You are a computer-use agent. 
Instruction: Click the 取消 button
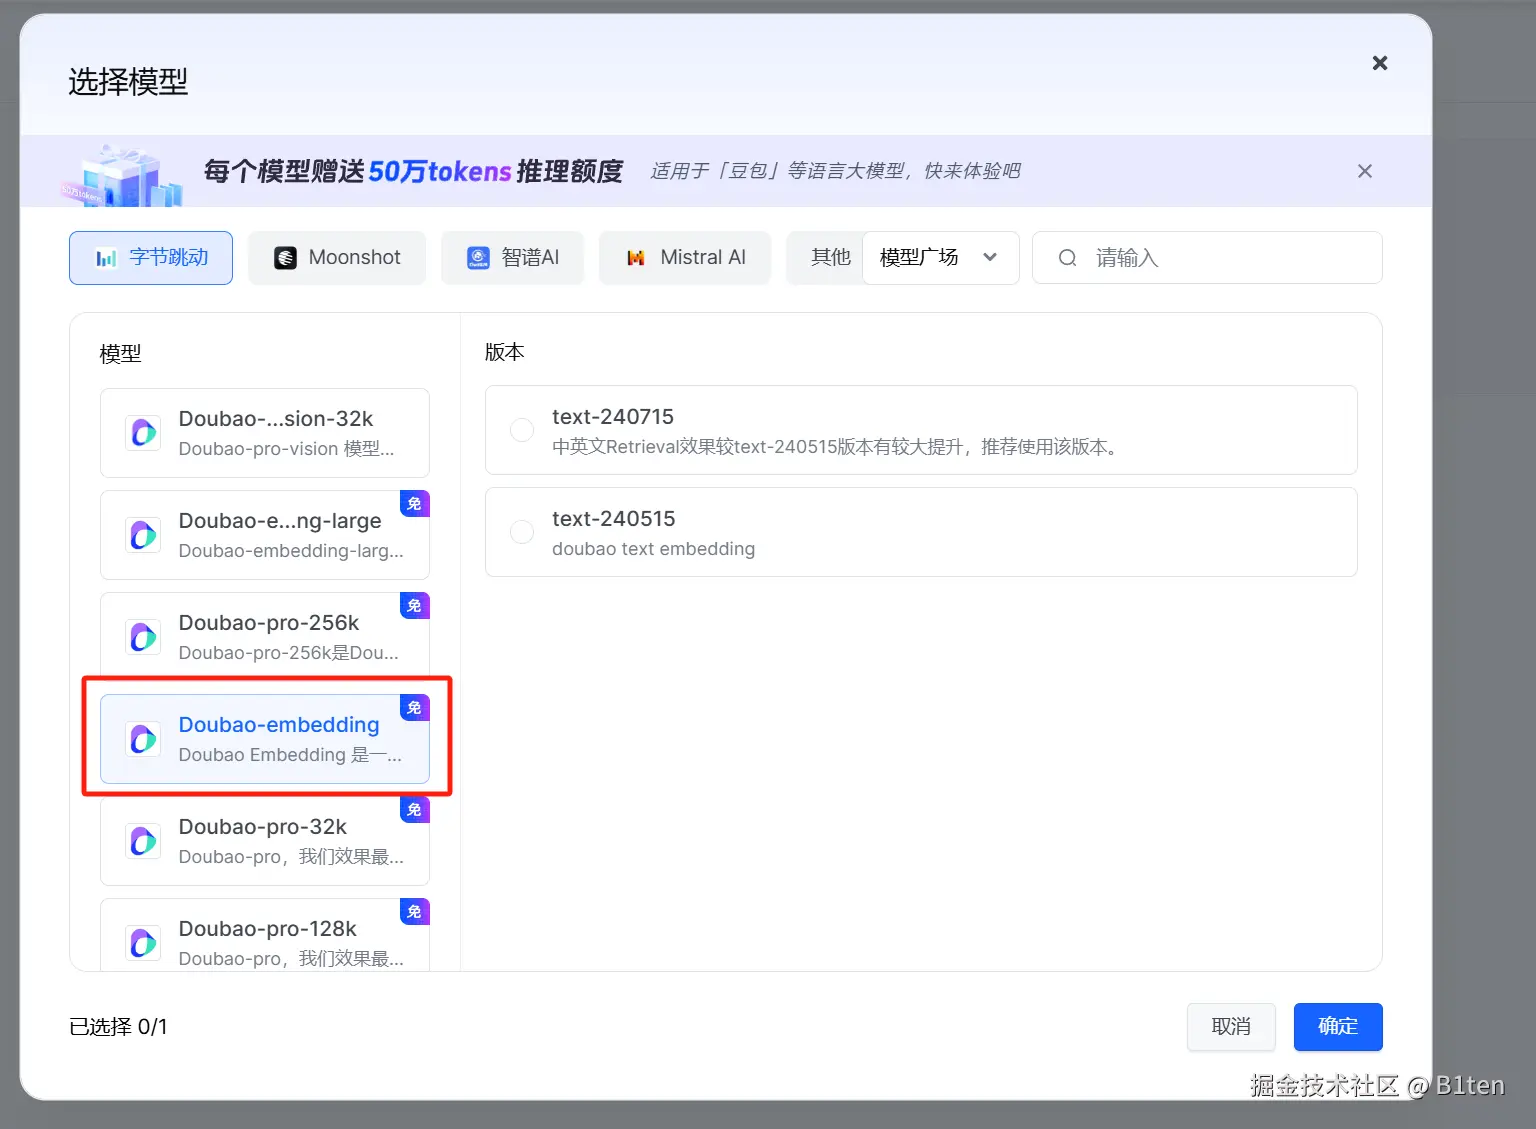pos(1231,1027)
